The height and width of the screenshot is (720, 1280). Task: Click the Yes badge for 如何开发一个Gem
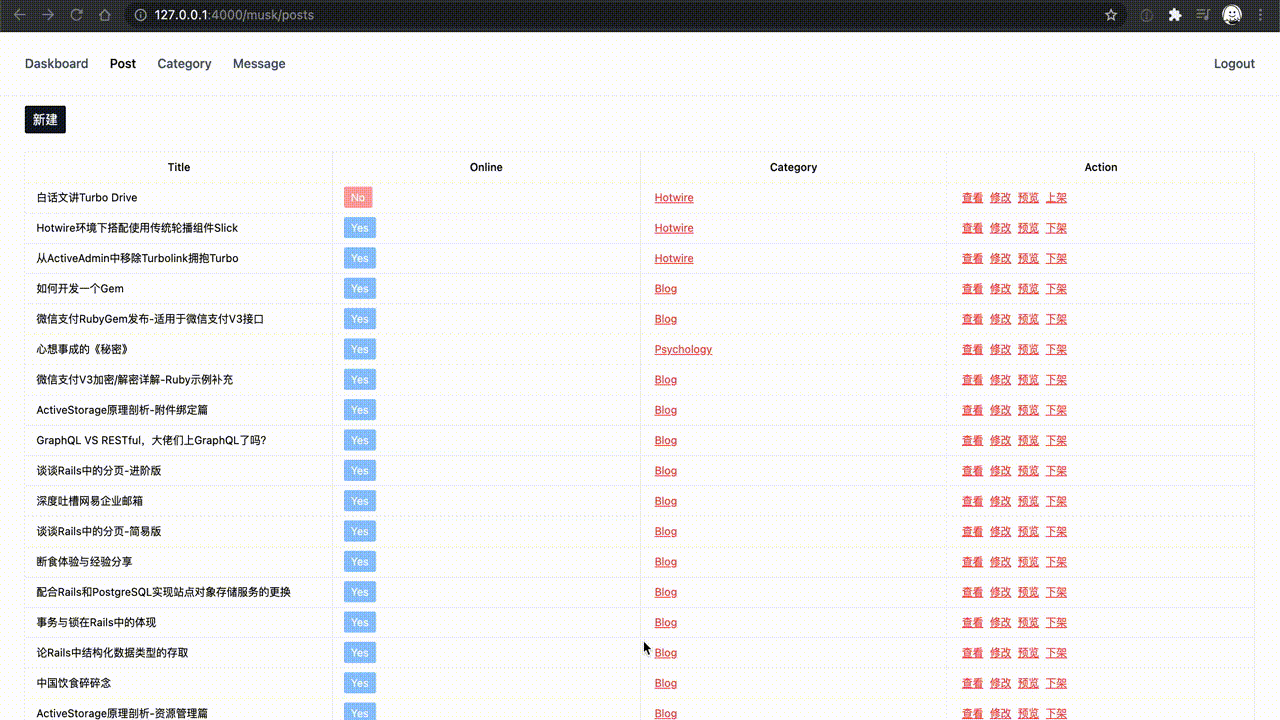360,289
